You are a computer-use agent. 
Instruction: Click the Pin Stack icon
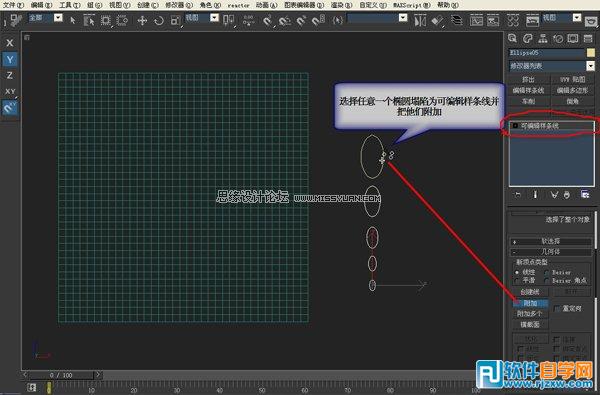click(x=517, y=195)
